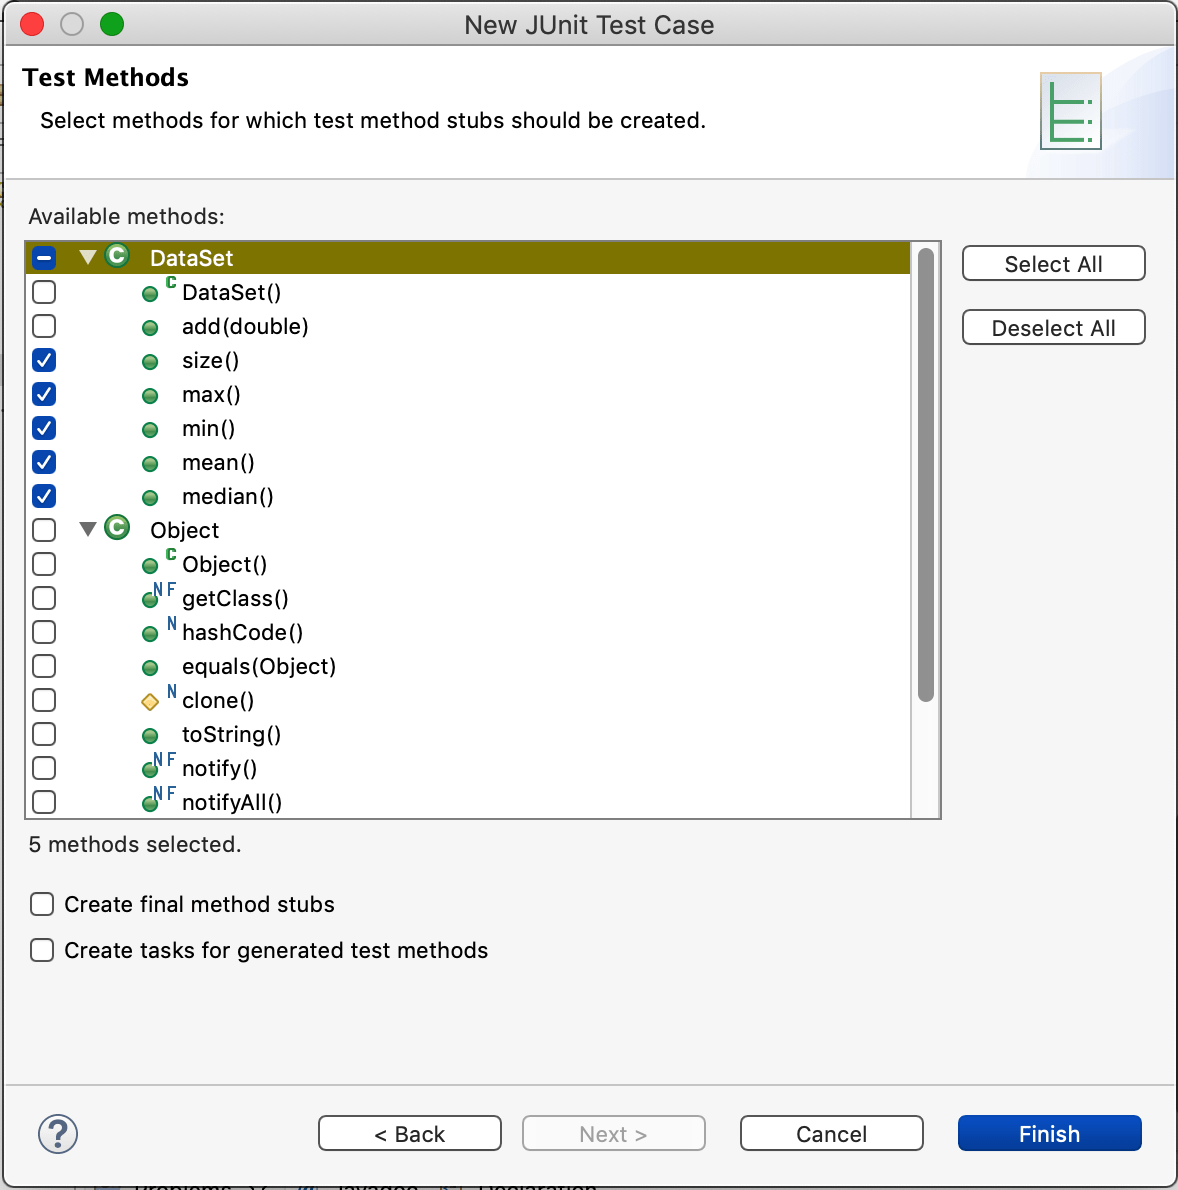The image size is (1178, 1190).
Task: Click the DataSet() constructor icon
Action: (159, 290)
